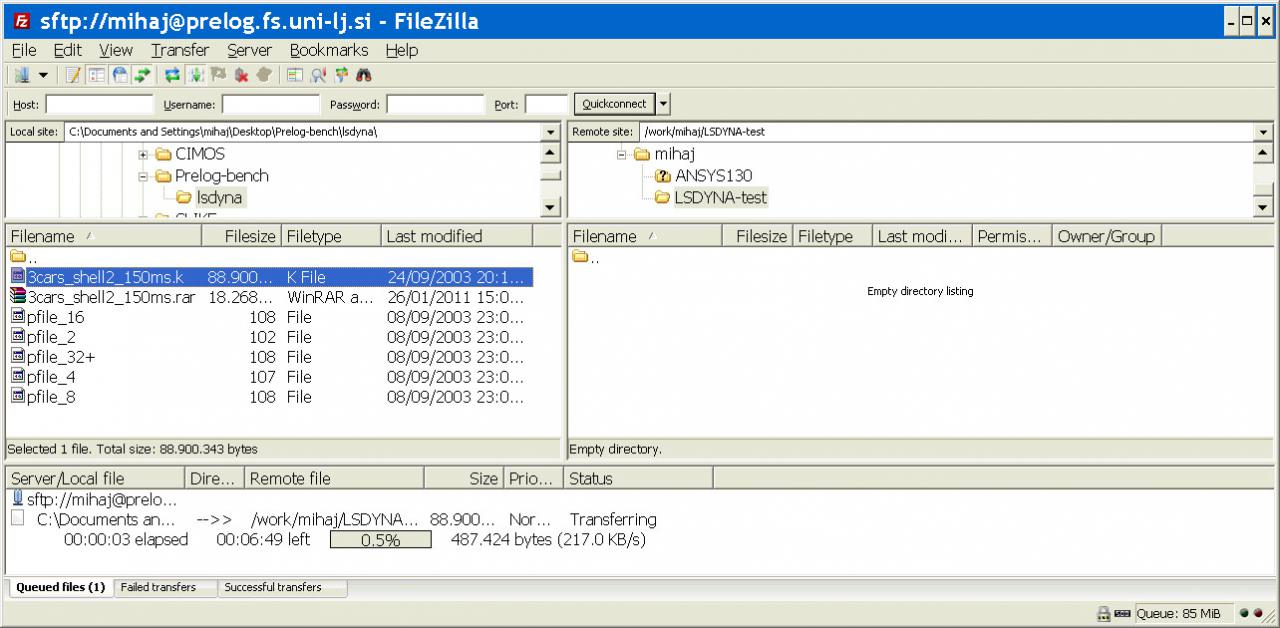This screenshot has width=1280, height=628.
Task: Open the Local site path dropdown
Action: [551, 132]
